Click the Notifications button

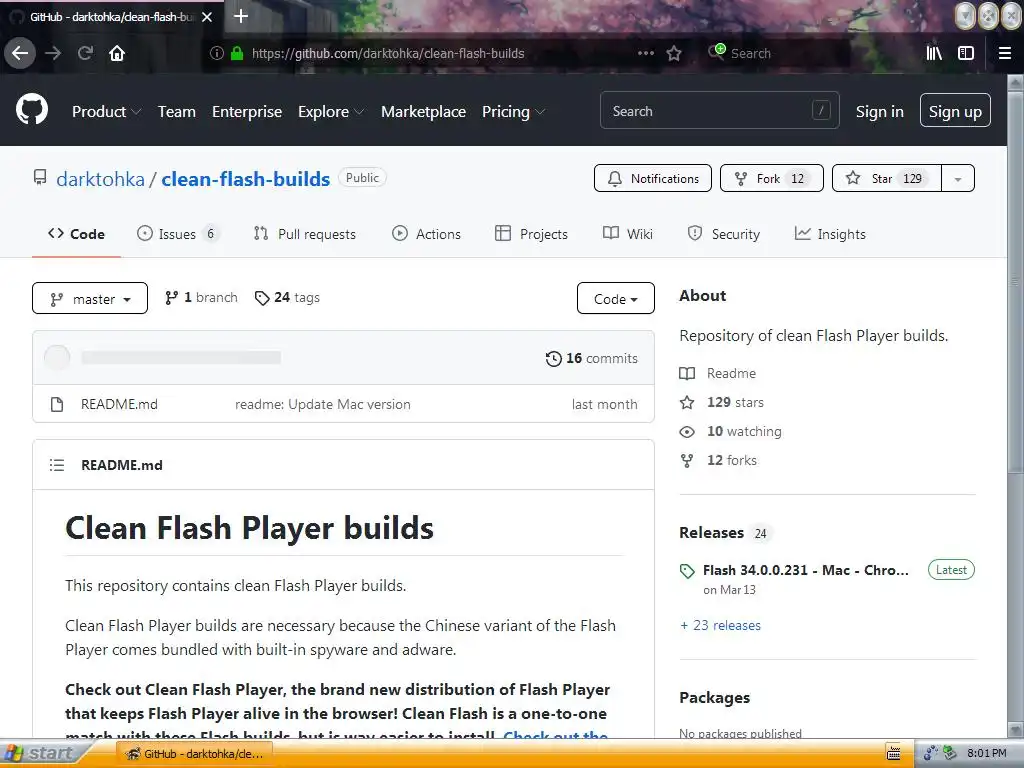click(x=652, y=178)
